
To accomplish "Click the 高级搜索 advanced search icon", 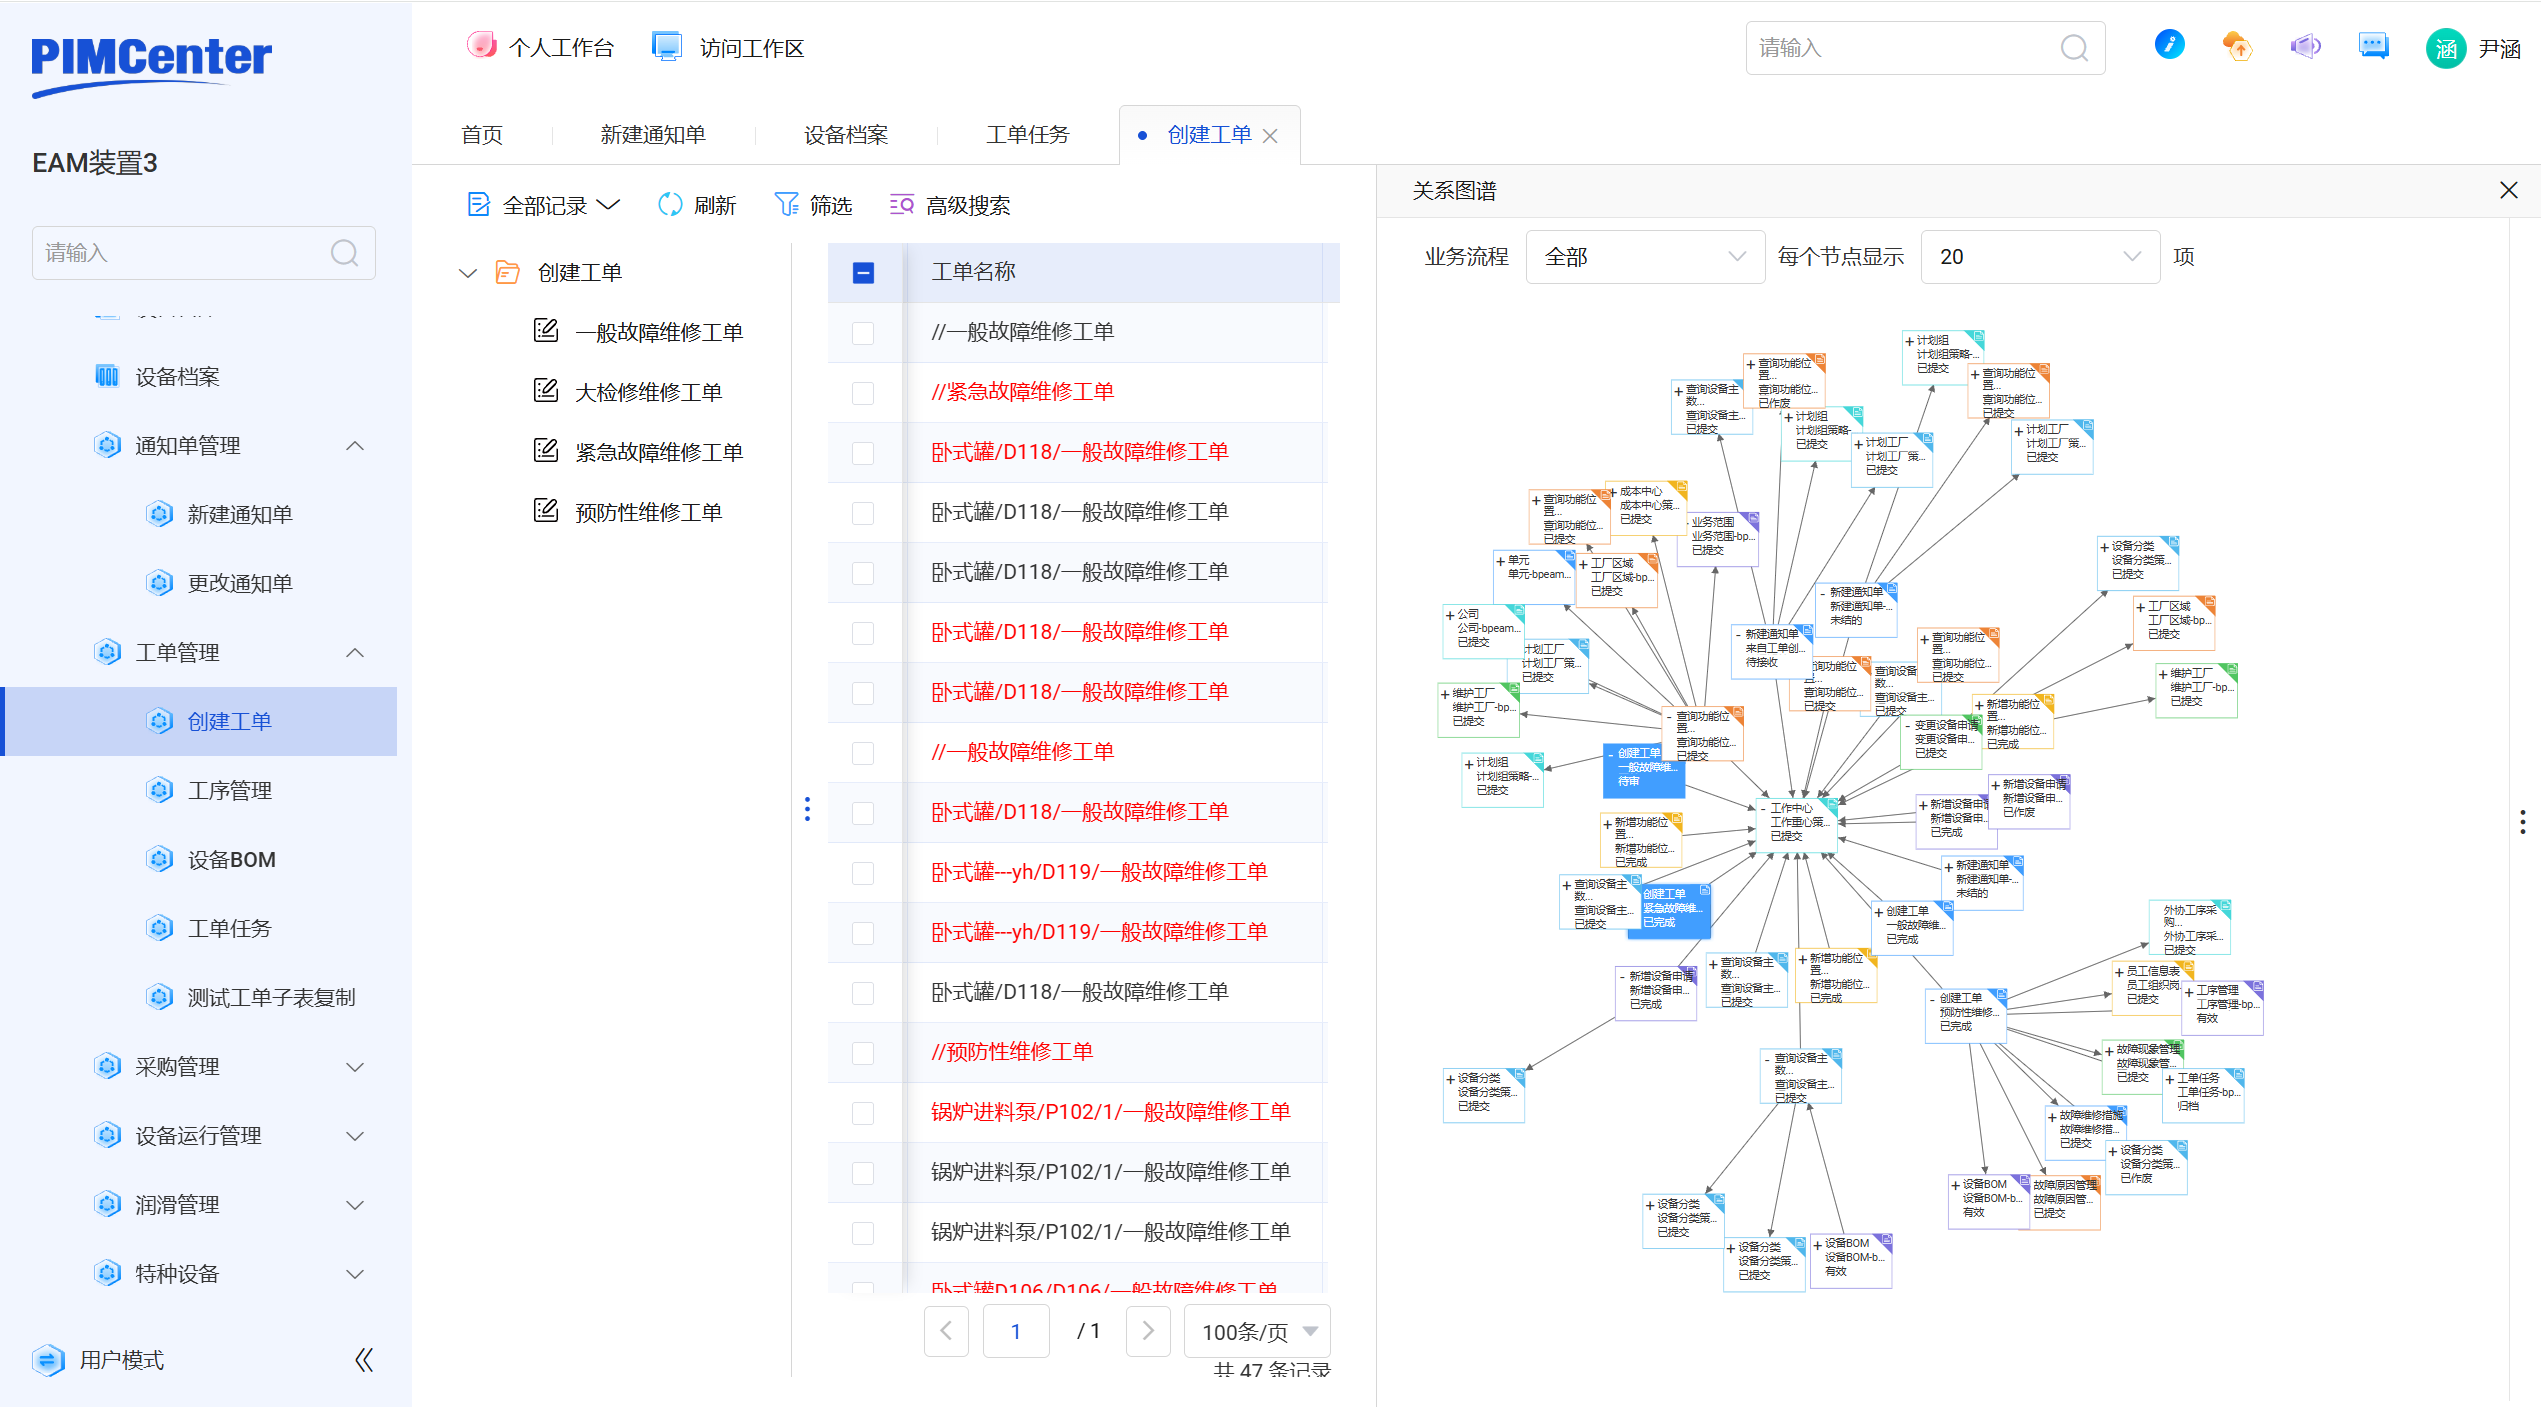I will click(x=902, y=205).
